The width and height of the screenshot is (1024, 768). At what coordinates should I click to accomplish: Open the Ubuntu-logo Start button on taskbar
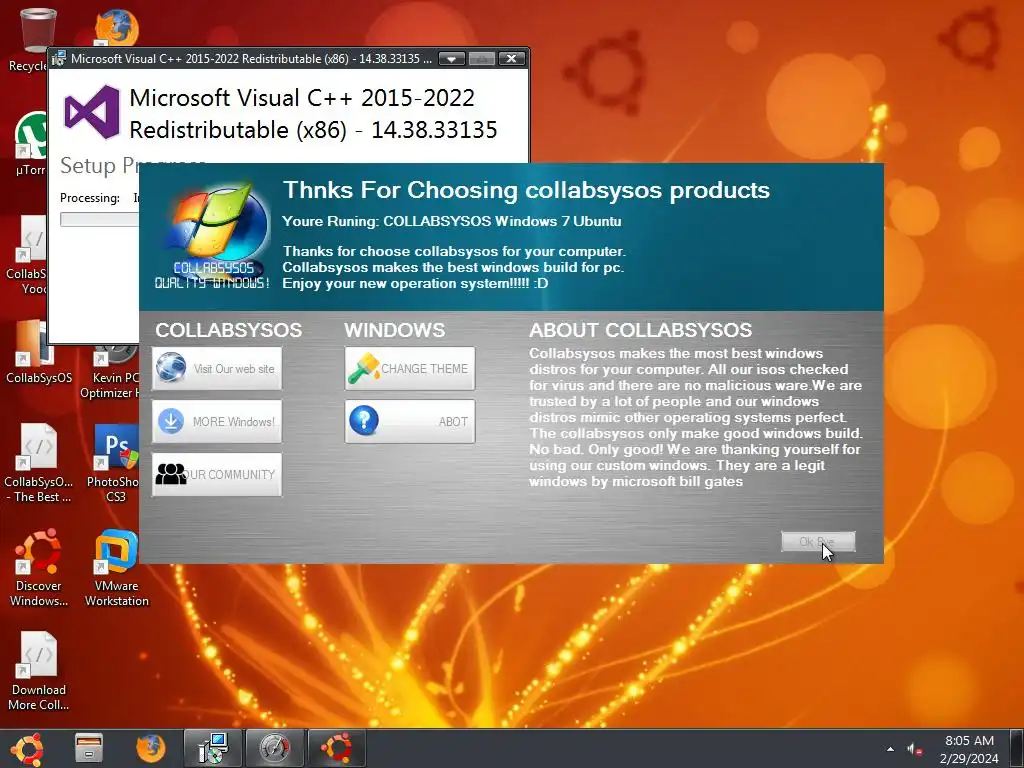27,748
